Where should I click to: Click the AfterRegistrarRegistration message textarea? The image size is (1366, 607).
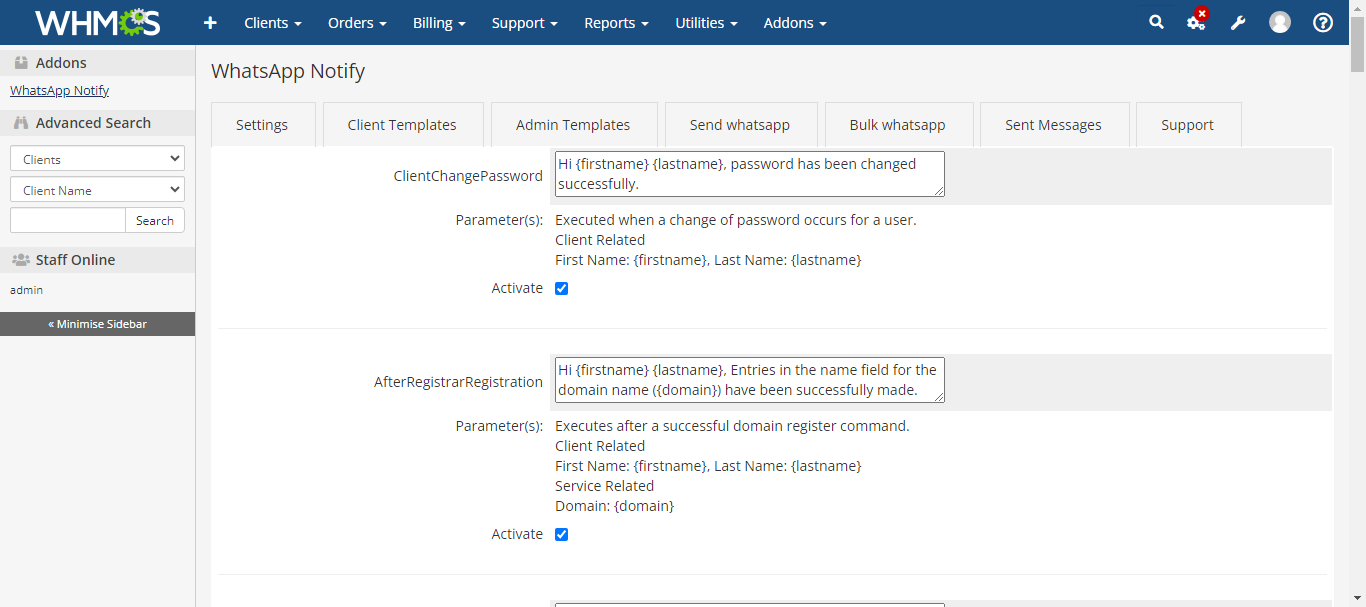coord(749,380)
